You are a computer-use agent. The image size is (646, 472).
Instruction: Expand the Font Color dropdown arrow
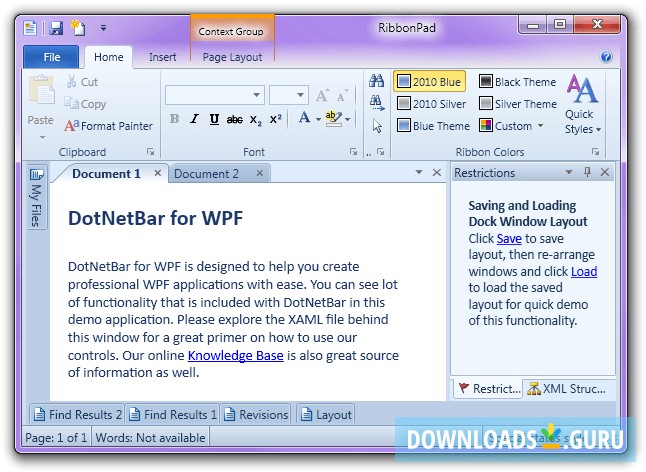(318, 119)
